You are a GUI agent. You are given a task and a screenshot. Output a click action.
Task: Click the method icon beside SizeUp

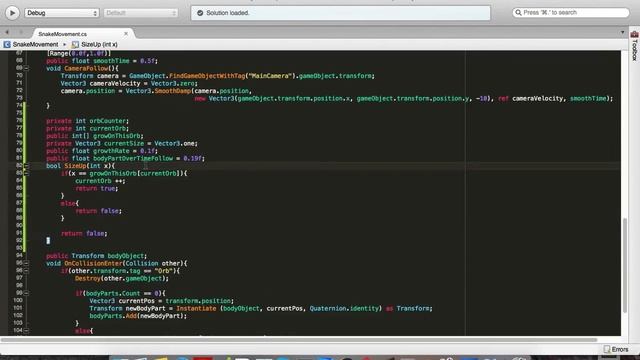[x=75, y=44]
